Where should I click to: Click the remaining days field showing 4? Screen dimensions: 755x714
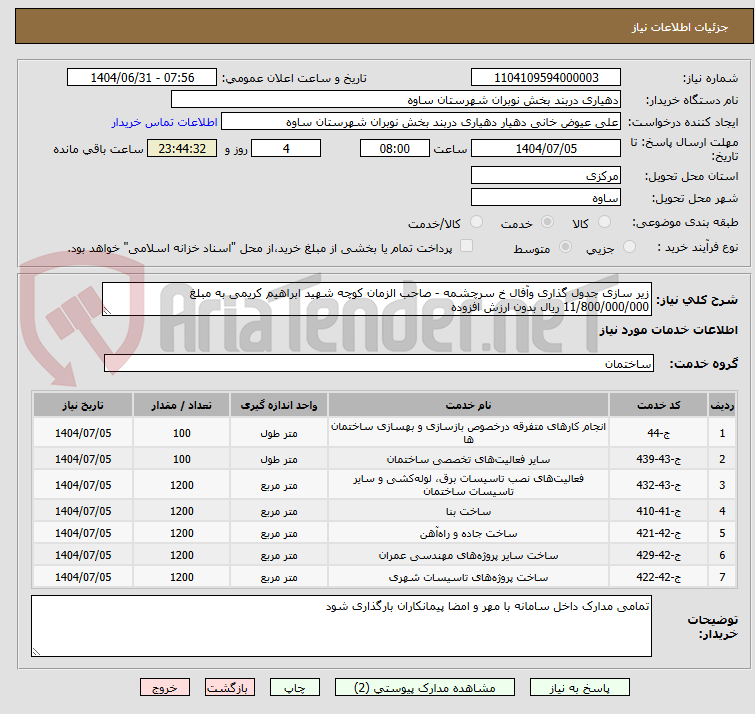point(286,148)
